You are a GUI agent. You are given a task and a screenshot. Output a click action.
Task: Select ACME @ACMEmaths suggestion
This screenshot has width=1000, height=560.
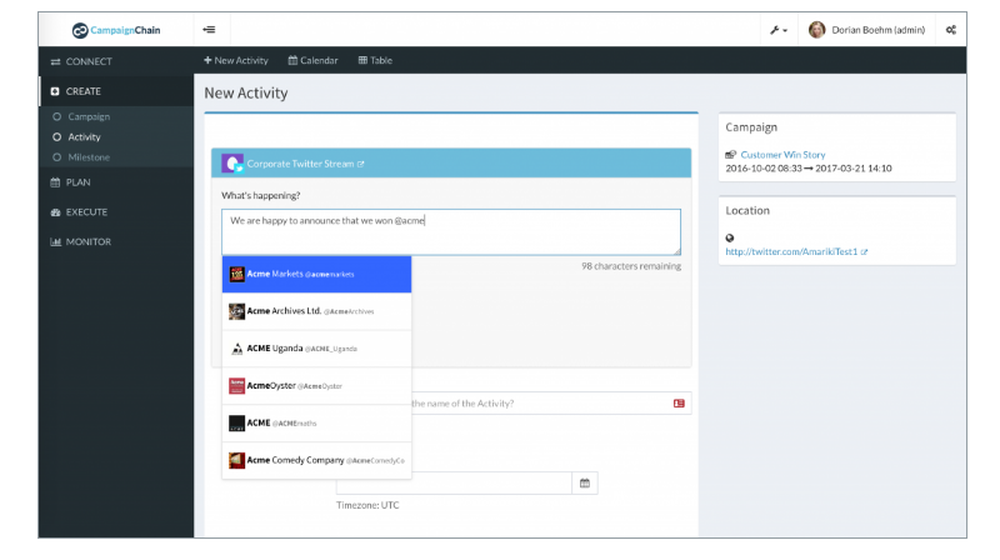[x=316, y=423]
